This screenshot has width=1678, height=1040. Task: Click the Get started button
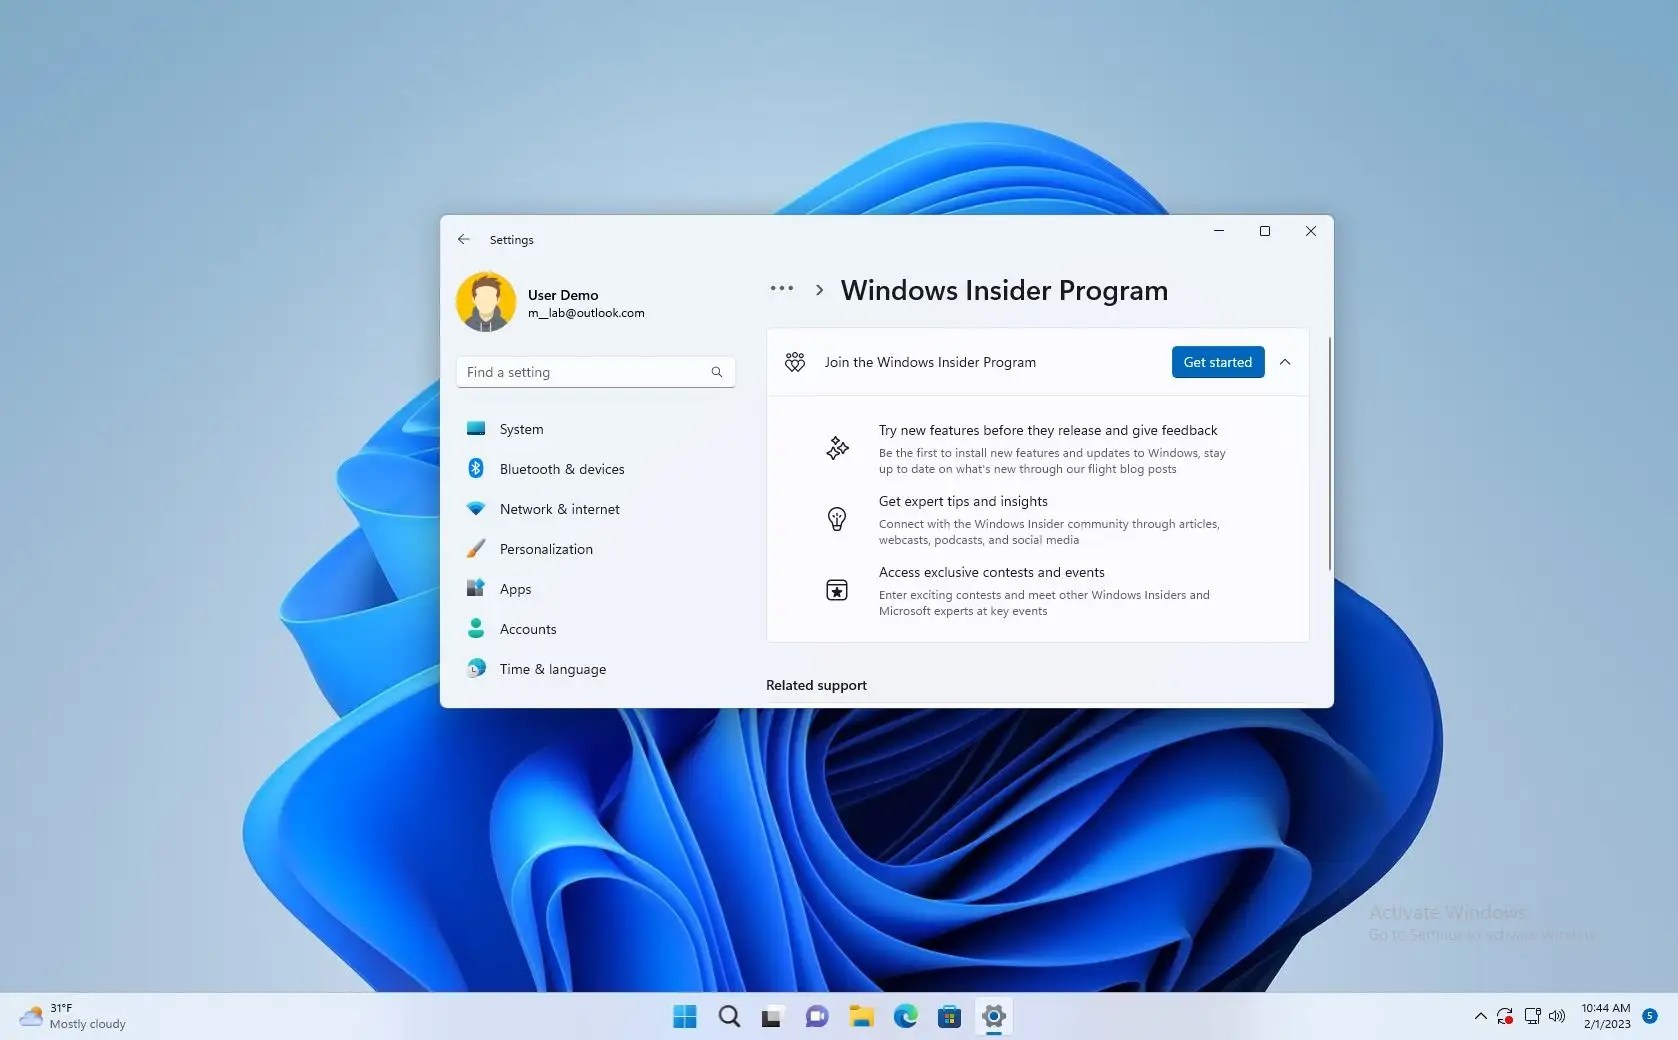click(x=1216, y=362)
